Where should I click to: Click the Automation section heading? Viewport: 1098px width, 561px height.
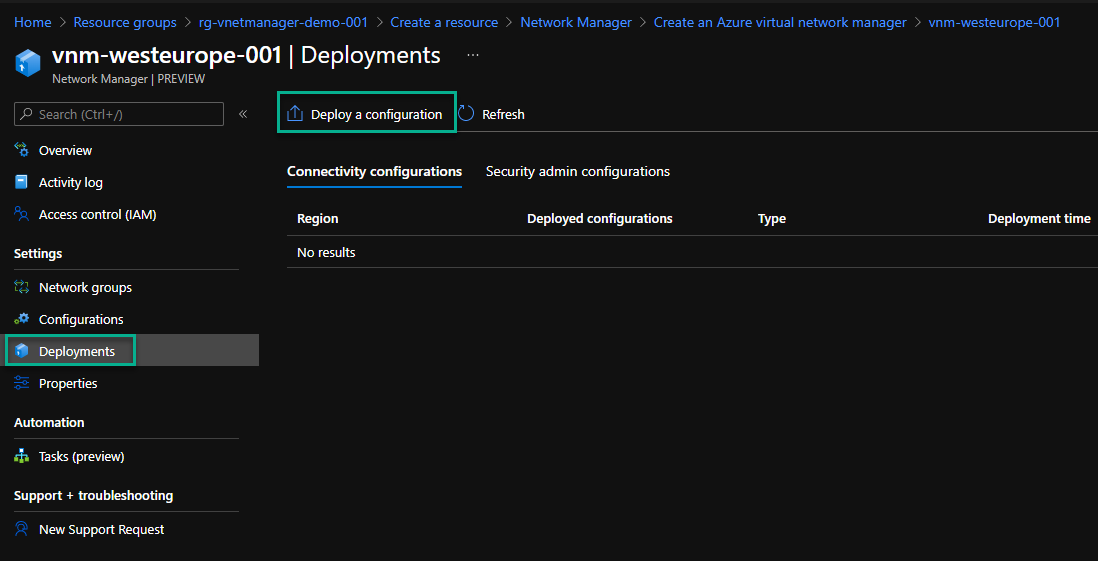49,422
